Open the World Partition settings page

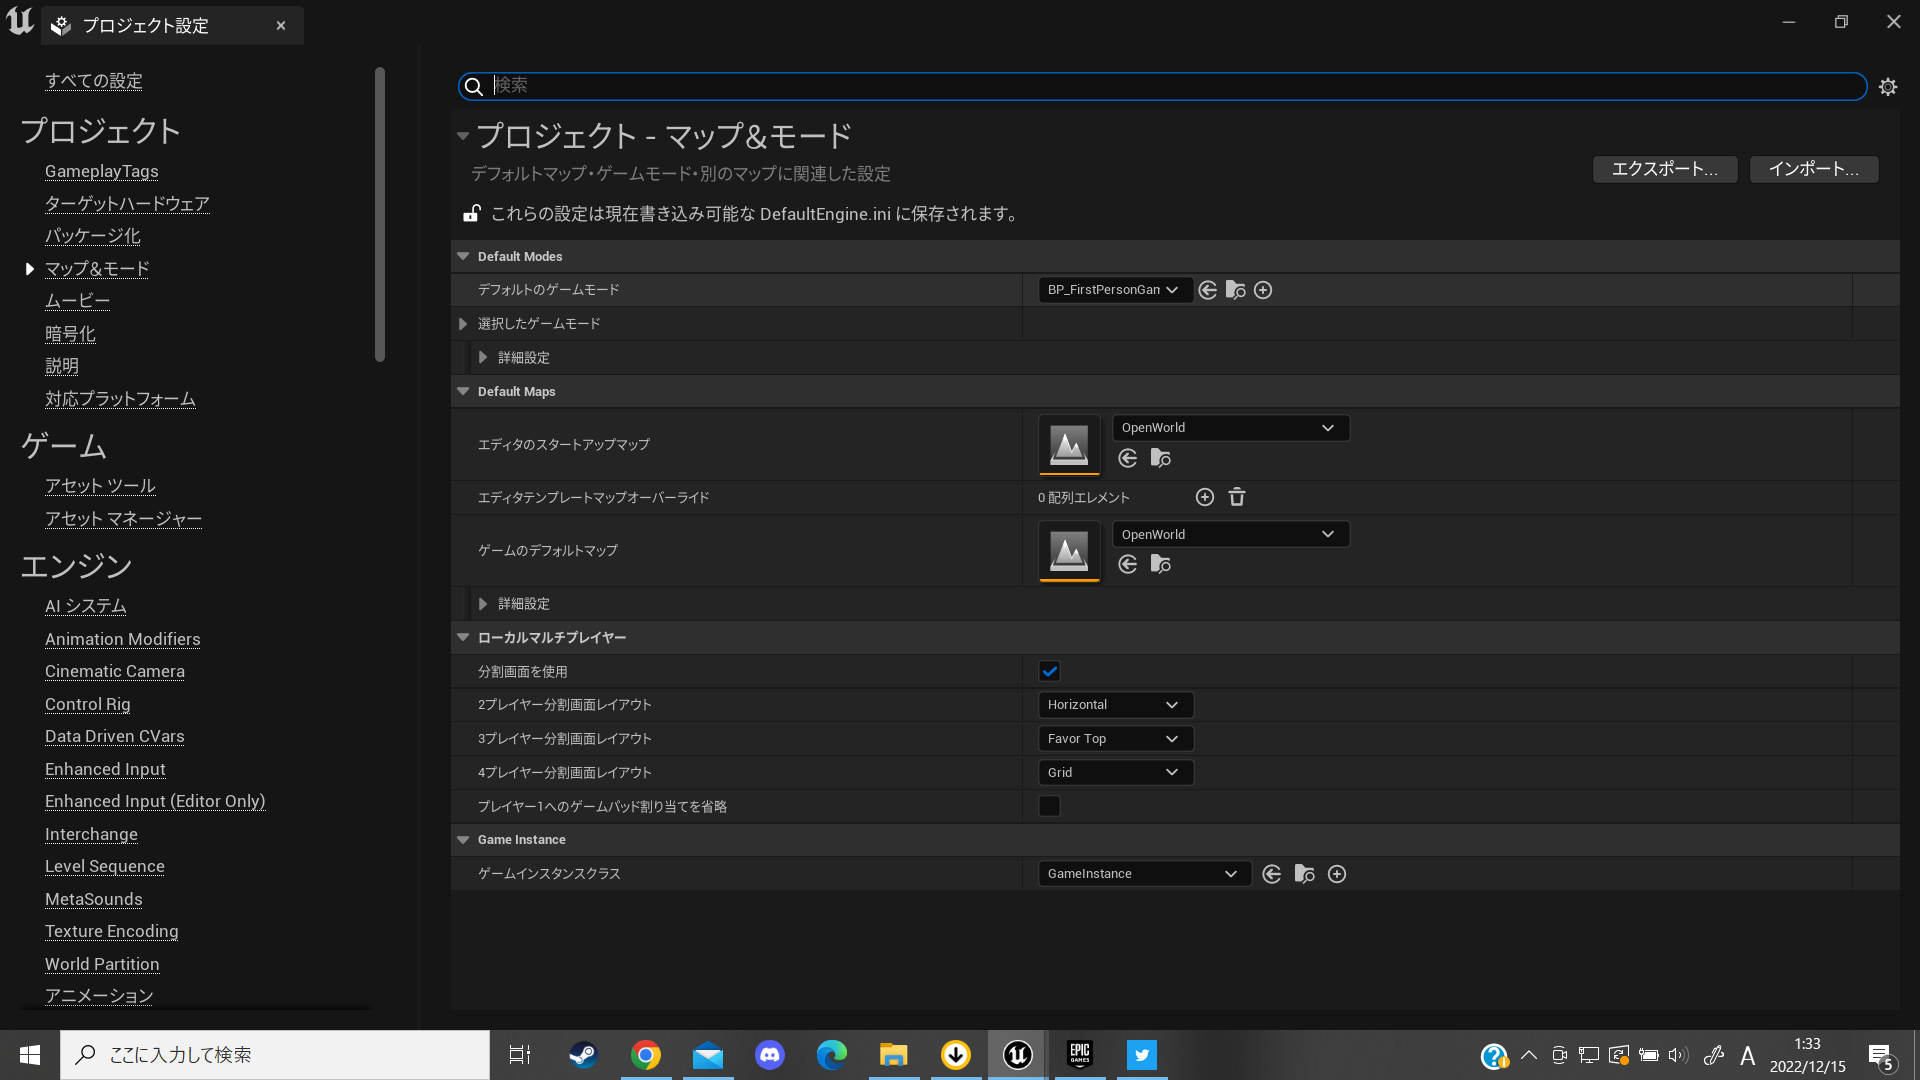coord(101,963)
